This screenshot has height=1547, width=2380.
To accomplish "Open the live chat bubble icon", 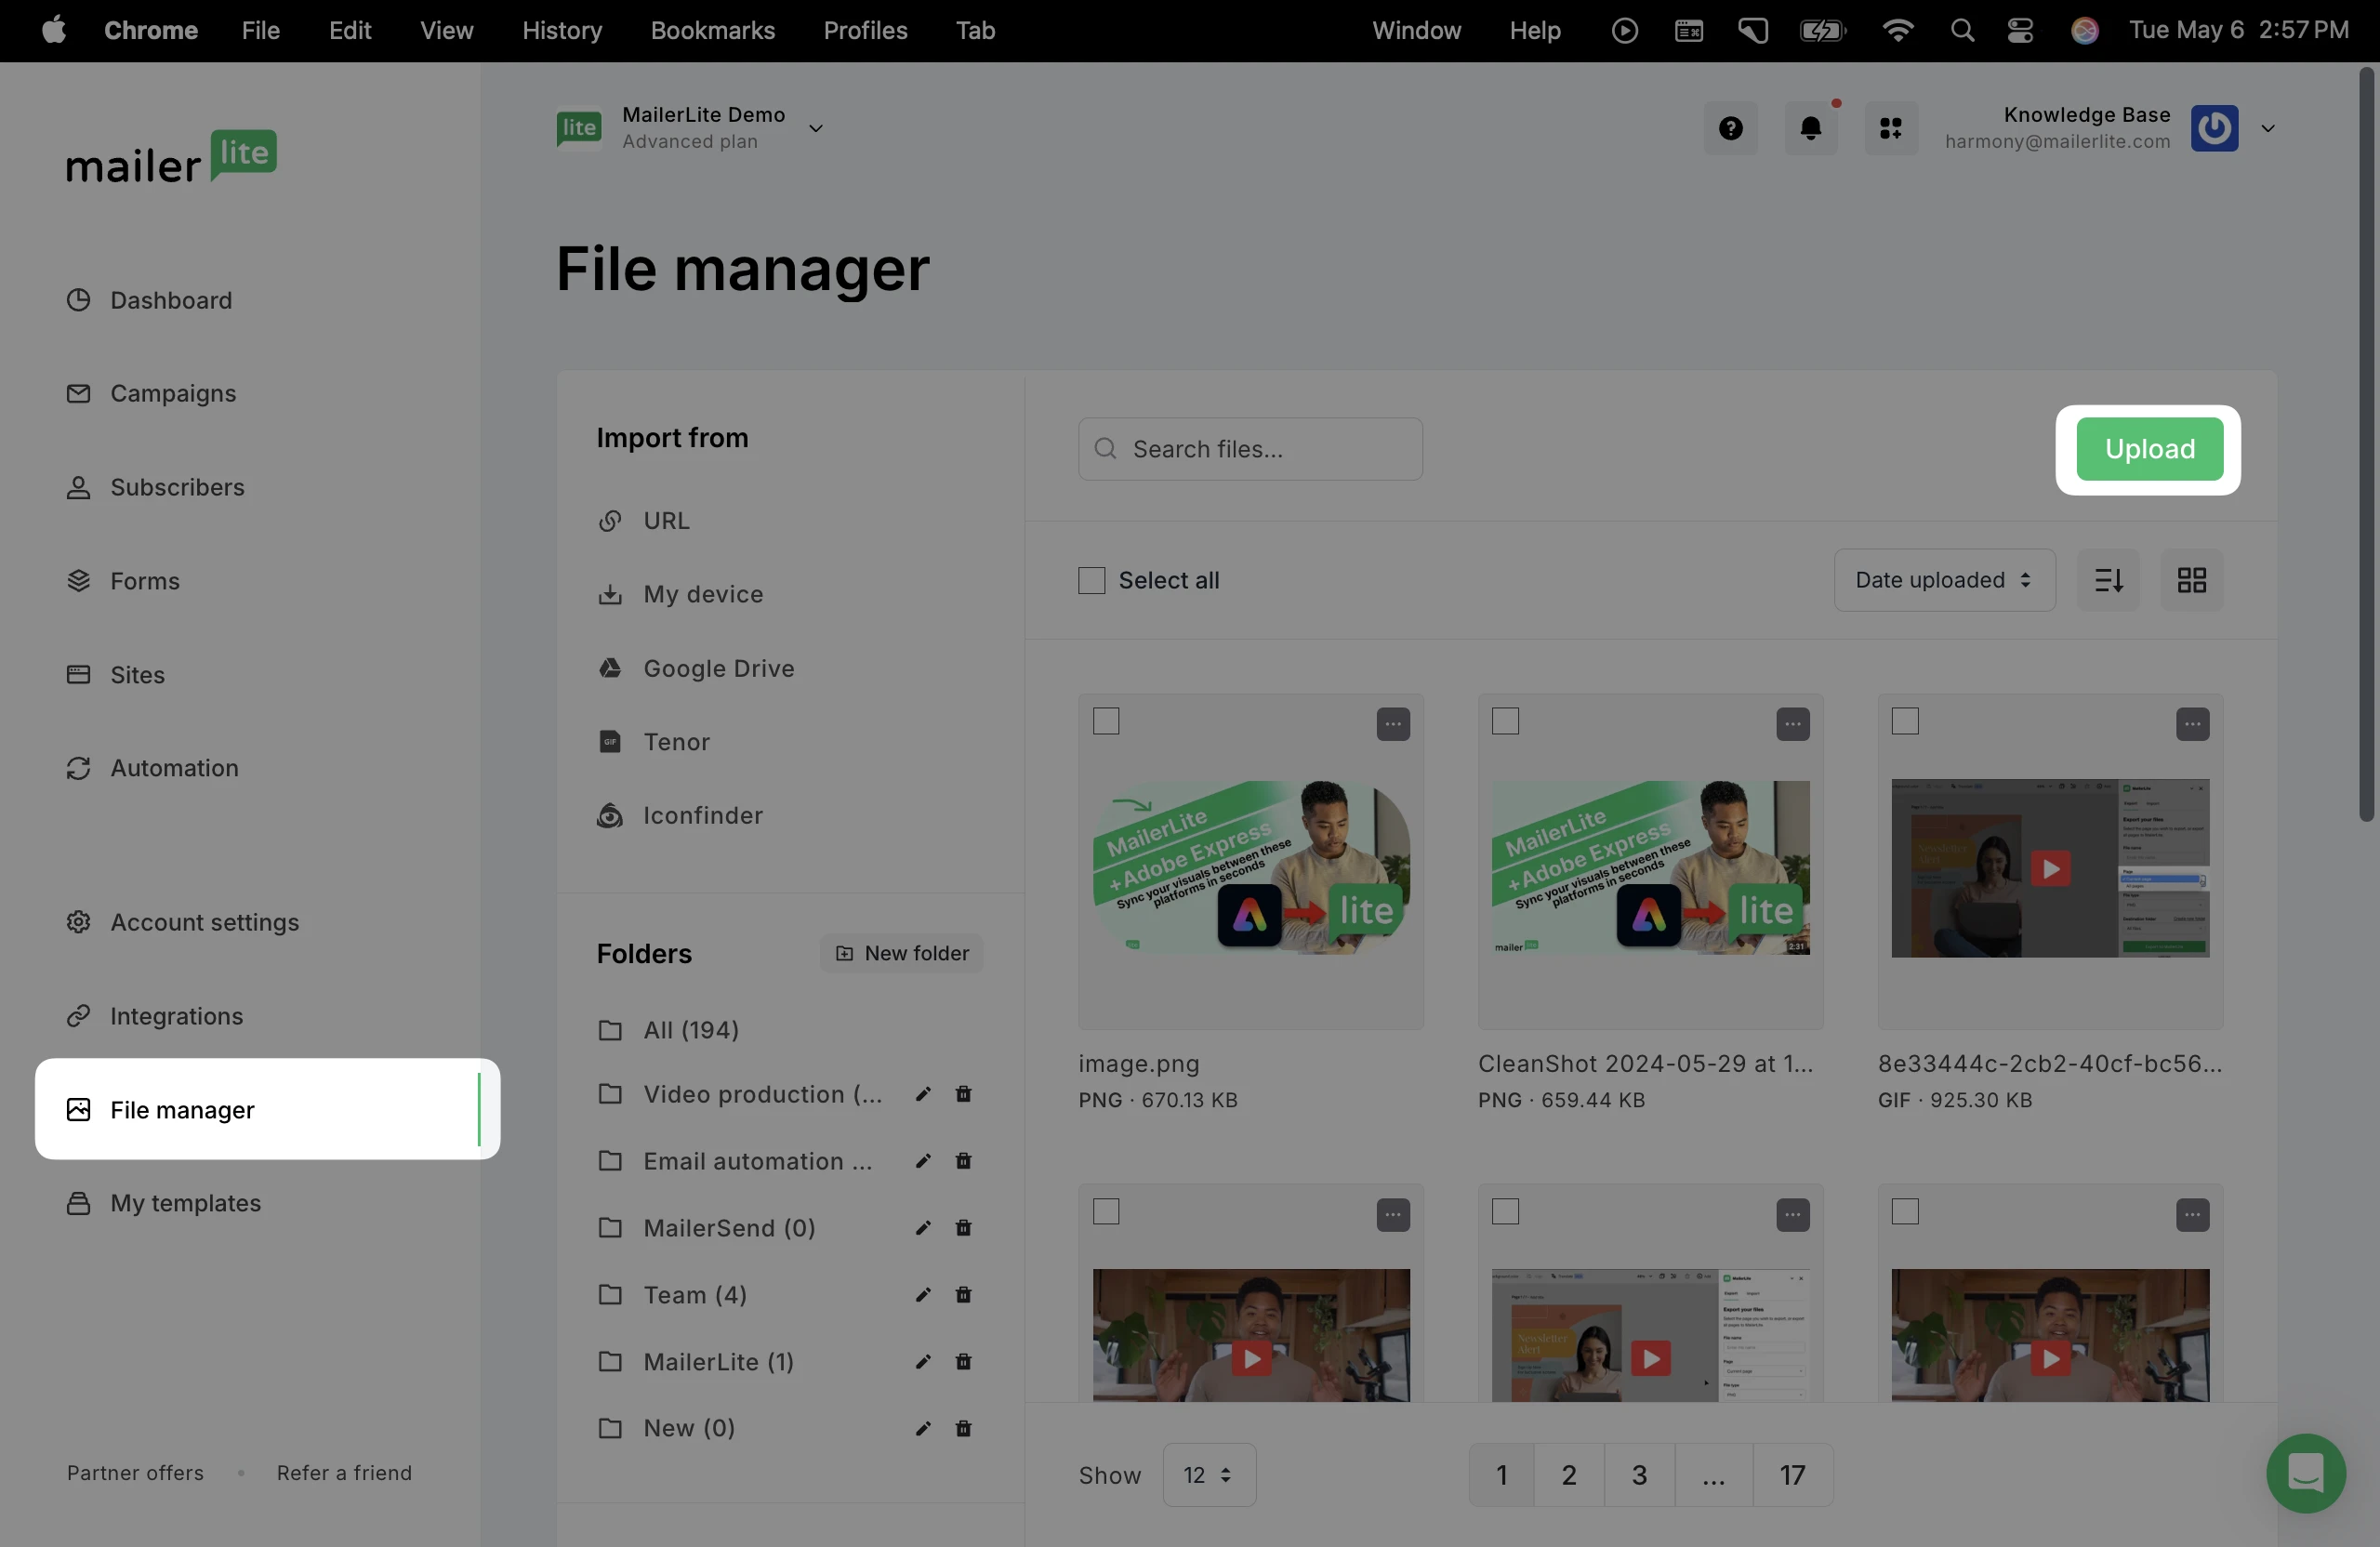I will coord(2305,1473).
